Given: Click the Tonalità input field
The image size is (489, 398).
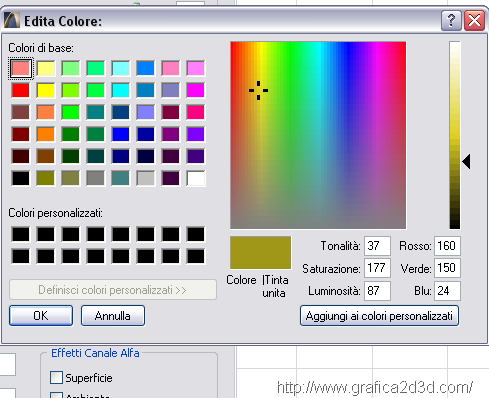Looking at the screenshot, I should pyautogui.click(x=377, y=246).
